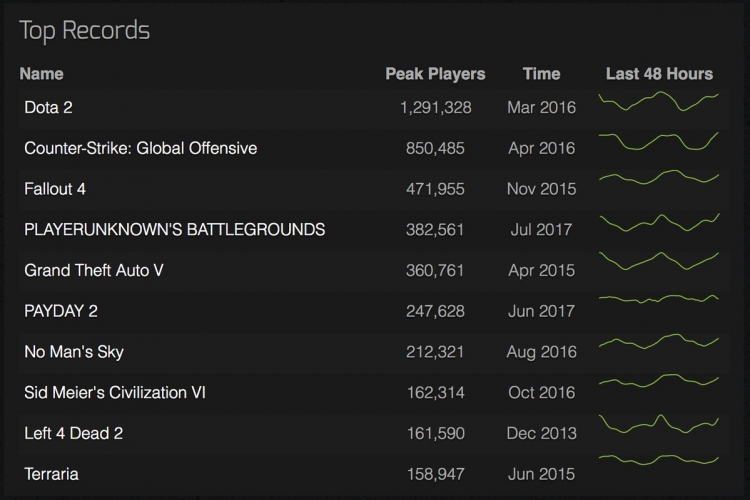Image resolution: width=750 pixels, height=500 pixels.
Task: Click the Oct 2016 date cell
Action: point(541,392)
